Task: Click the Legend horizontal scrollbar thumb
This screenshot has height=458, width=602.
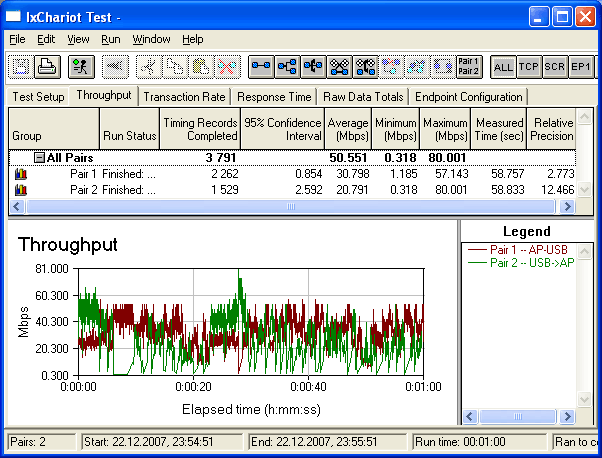Action: (x=518, y=417)
